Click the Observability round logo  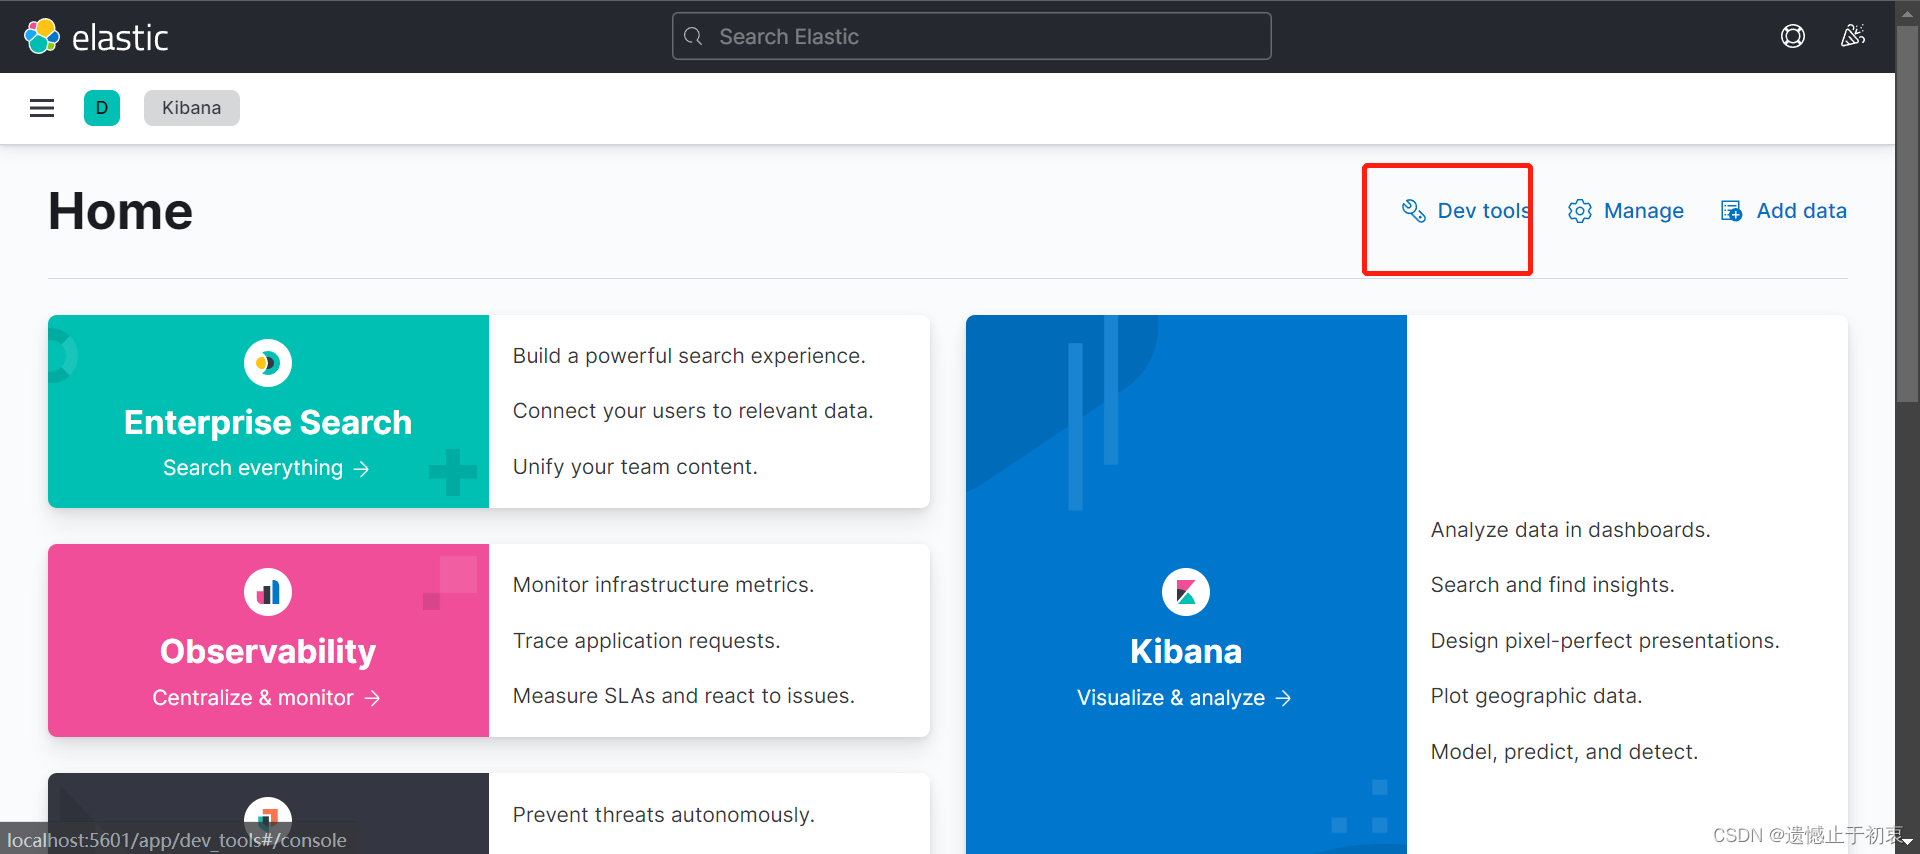click(268, 592)
